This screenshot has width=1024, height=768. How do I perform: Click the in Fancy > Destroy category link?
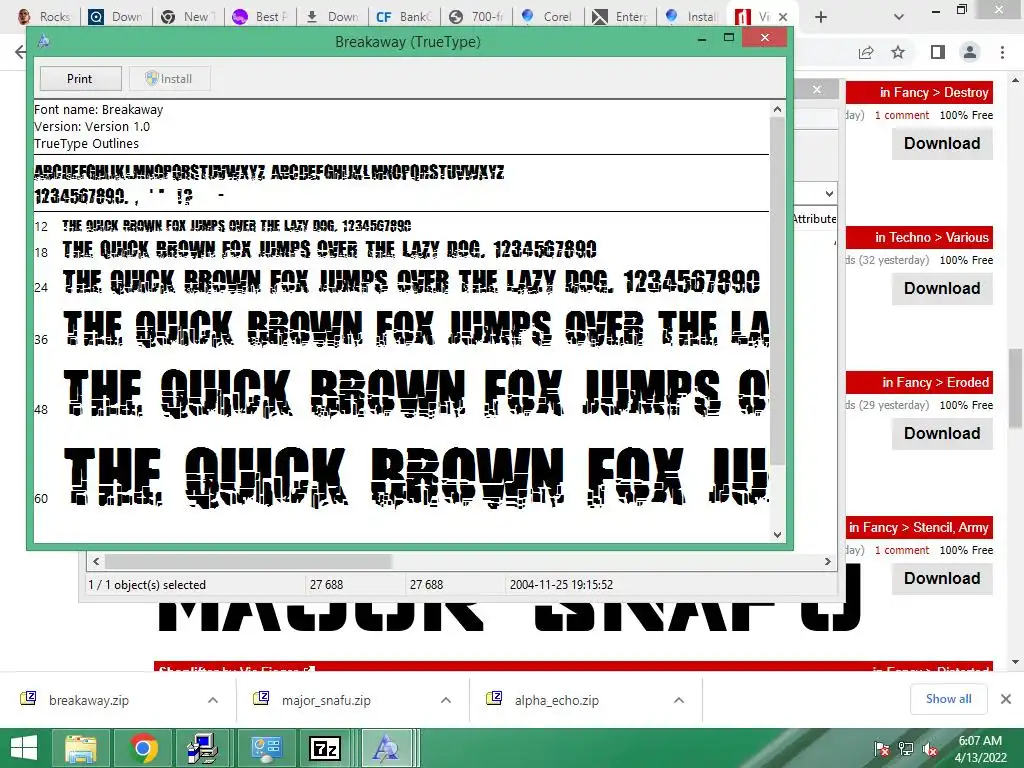[x=934, y=93]
